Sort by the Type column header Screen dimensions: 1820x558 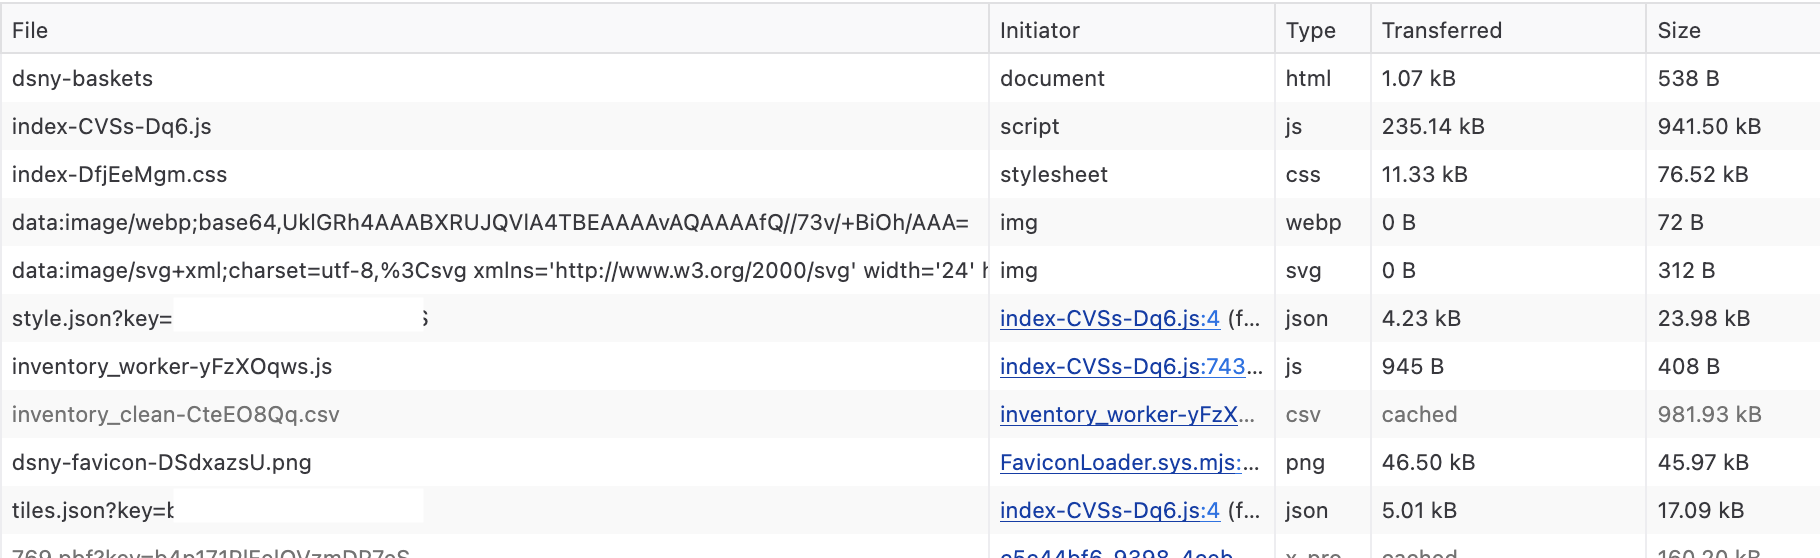coord(1310,30)
